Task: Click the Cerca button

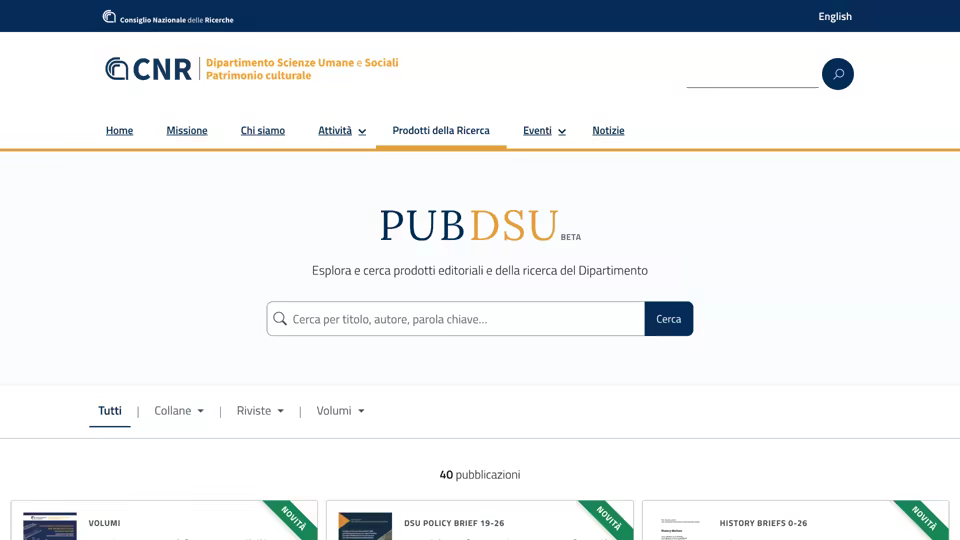Action: (669, 319)
